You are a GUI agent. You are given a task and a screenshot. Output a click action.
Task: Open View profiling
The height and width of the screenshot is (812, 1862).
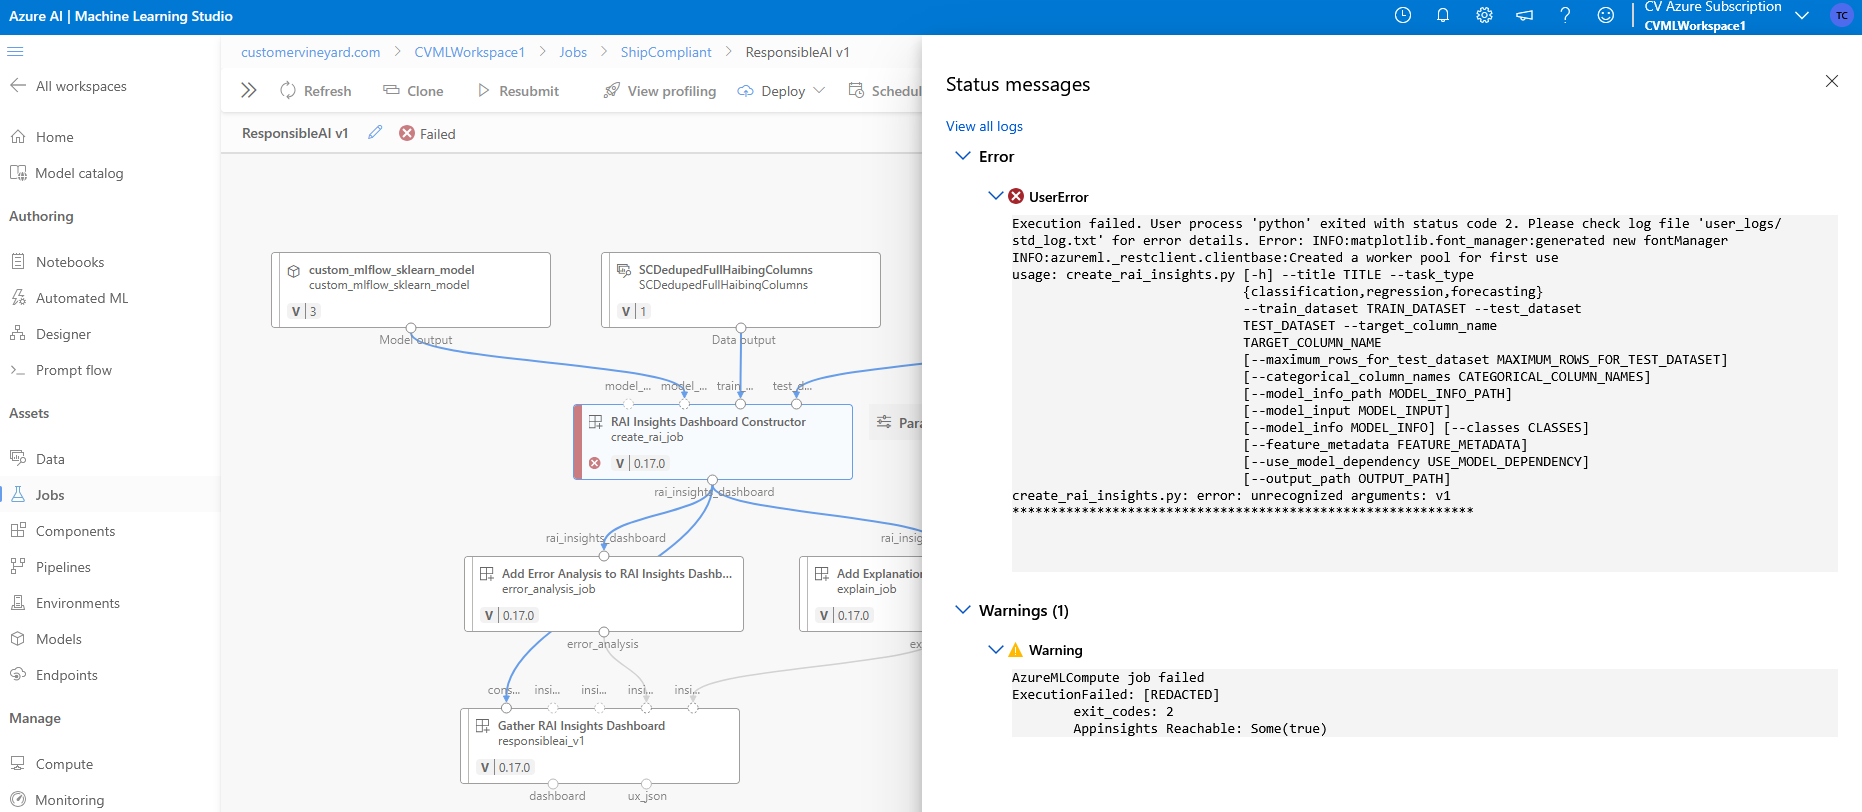[660, 91]
